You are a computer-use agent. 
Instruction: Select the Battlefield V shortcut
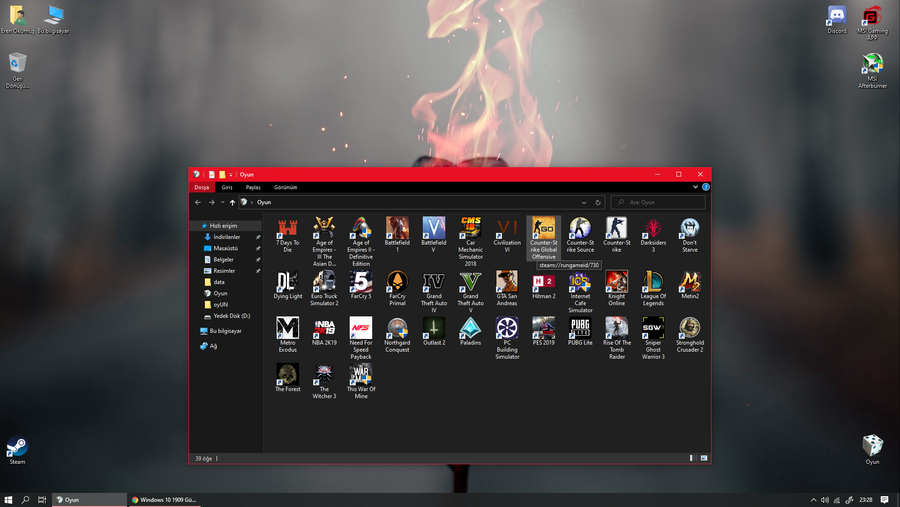(434, 234)
